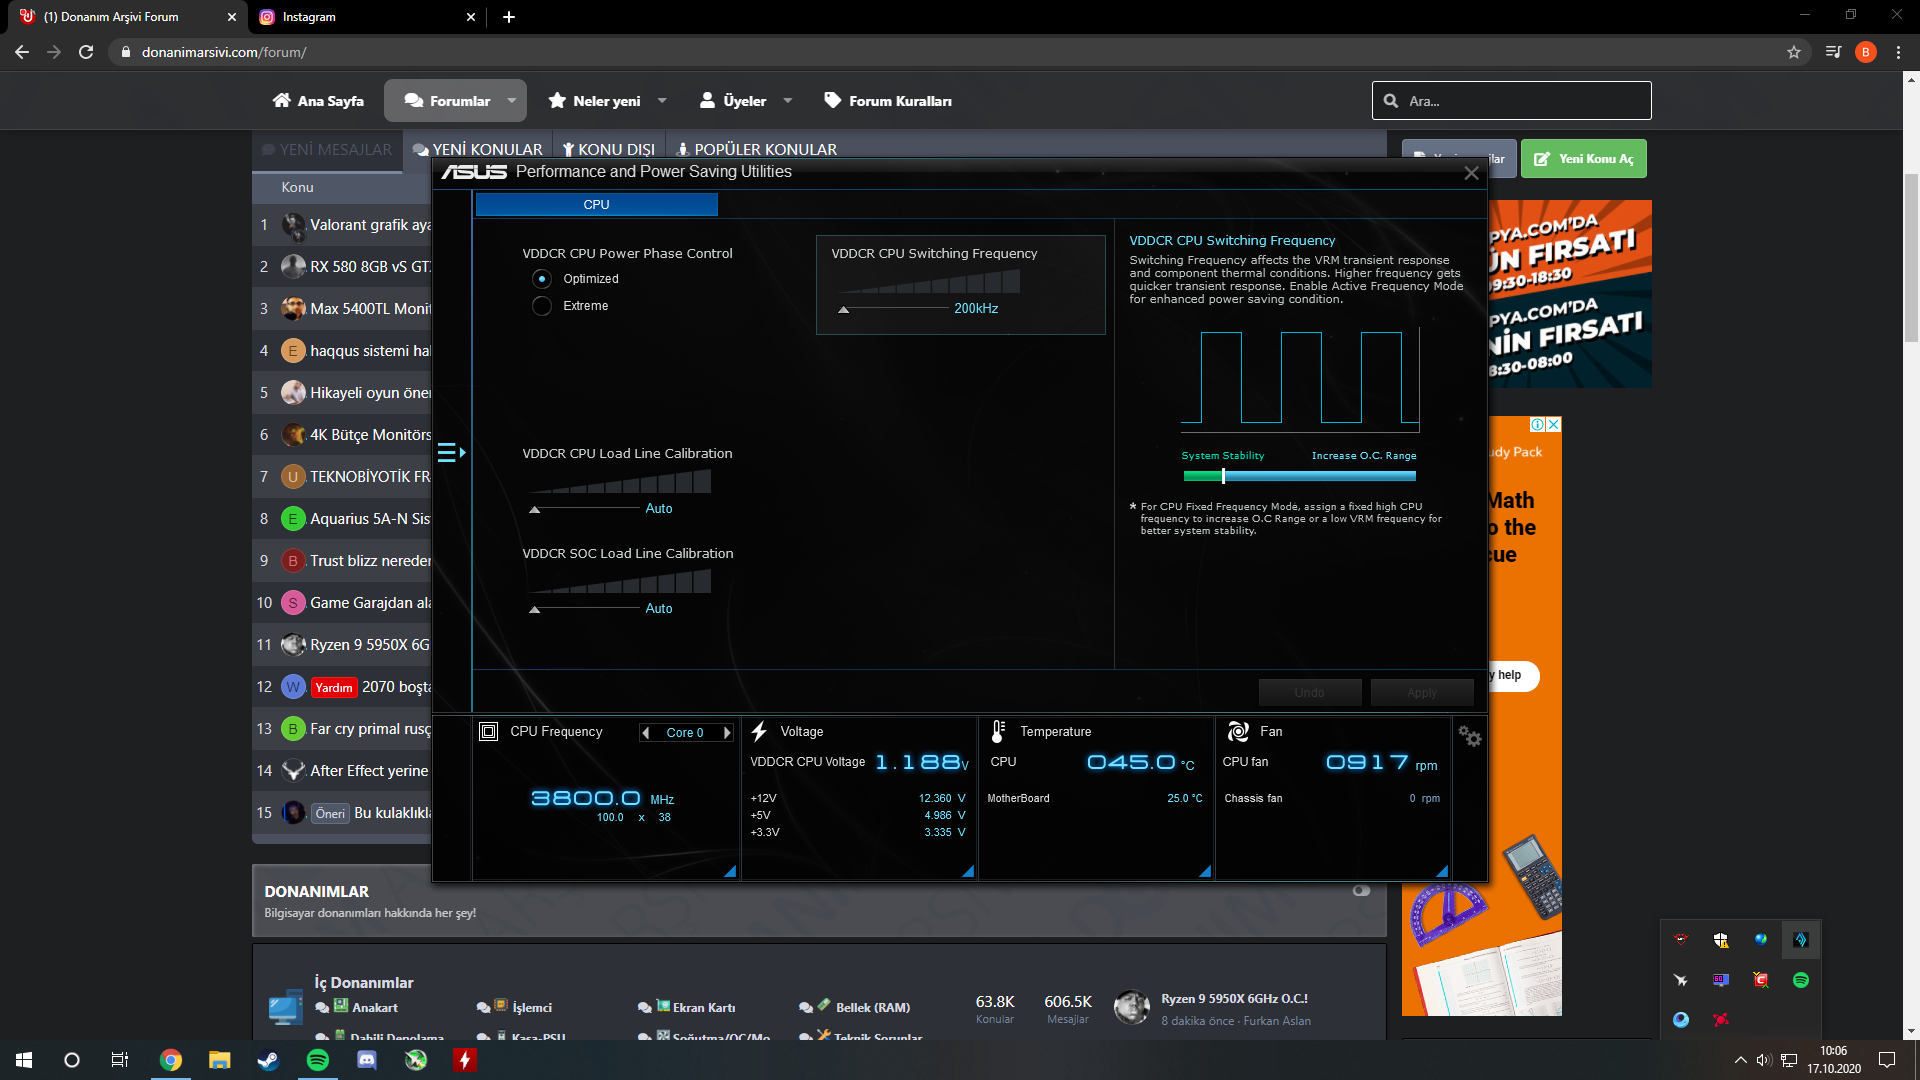Open the Forum Kuralları menu item

888,101
